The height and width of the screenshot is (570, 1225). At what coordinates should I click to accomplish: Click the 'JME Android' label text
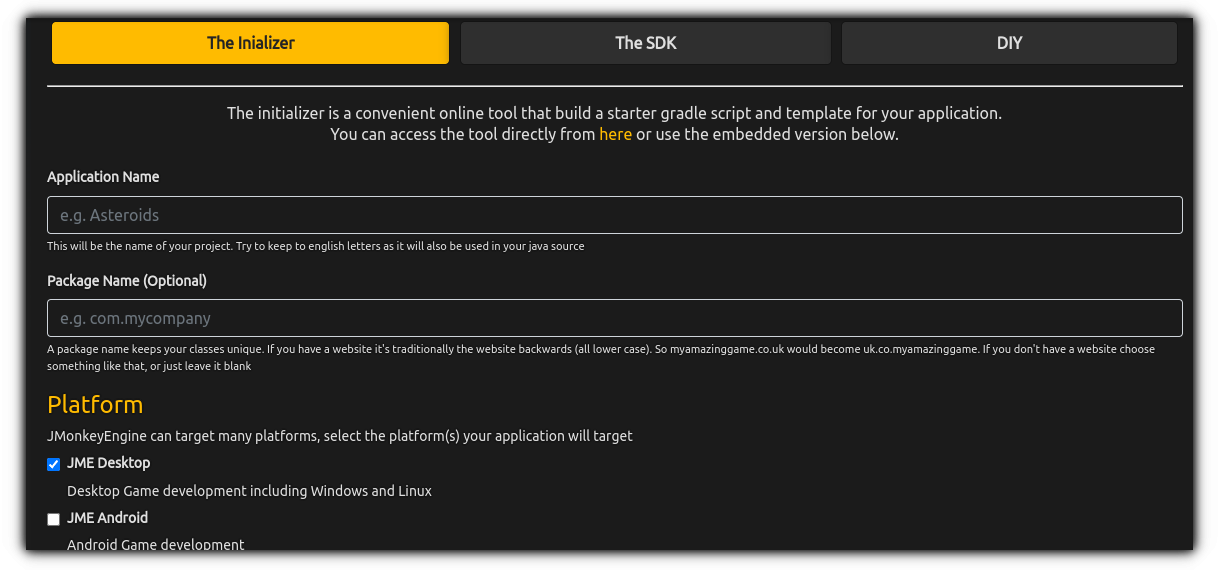coord(107,518)
